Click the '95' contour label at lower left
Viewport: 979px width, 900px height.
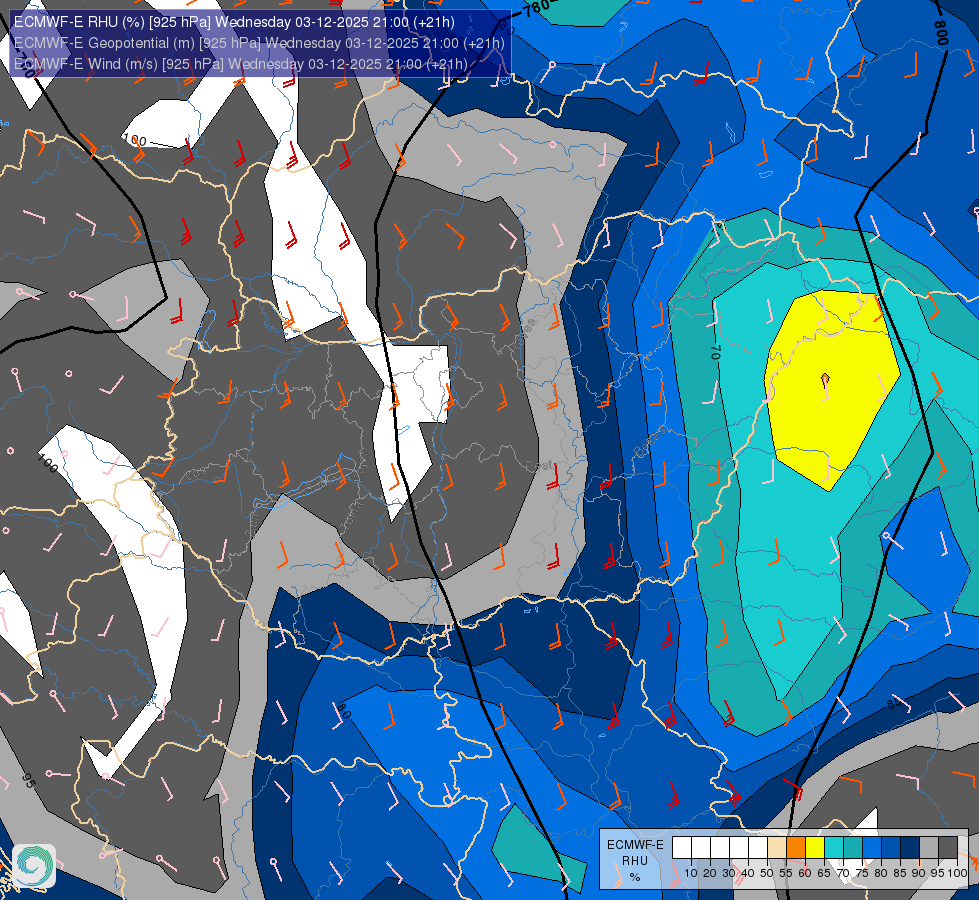pyautogui.click(x=28, y=780)
